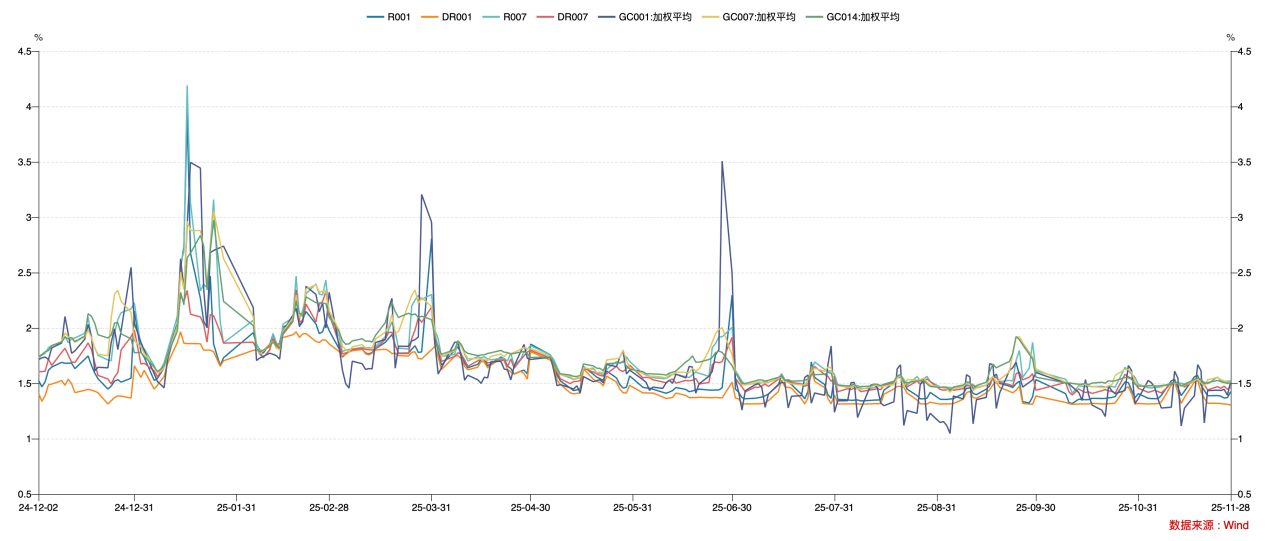Screen dimensions: 1269x541
Task: Click the GC001 peak near 25-03-31
Action: (x=422, y=195)
